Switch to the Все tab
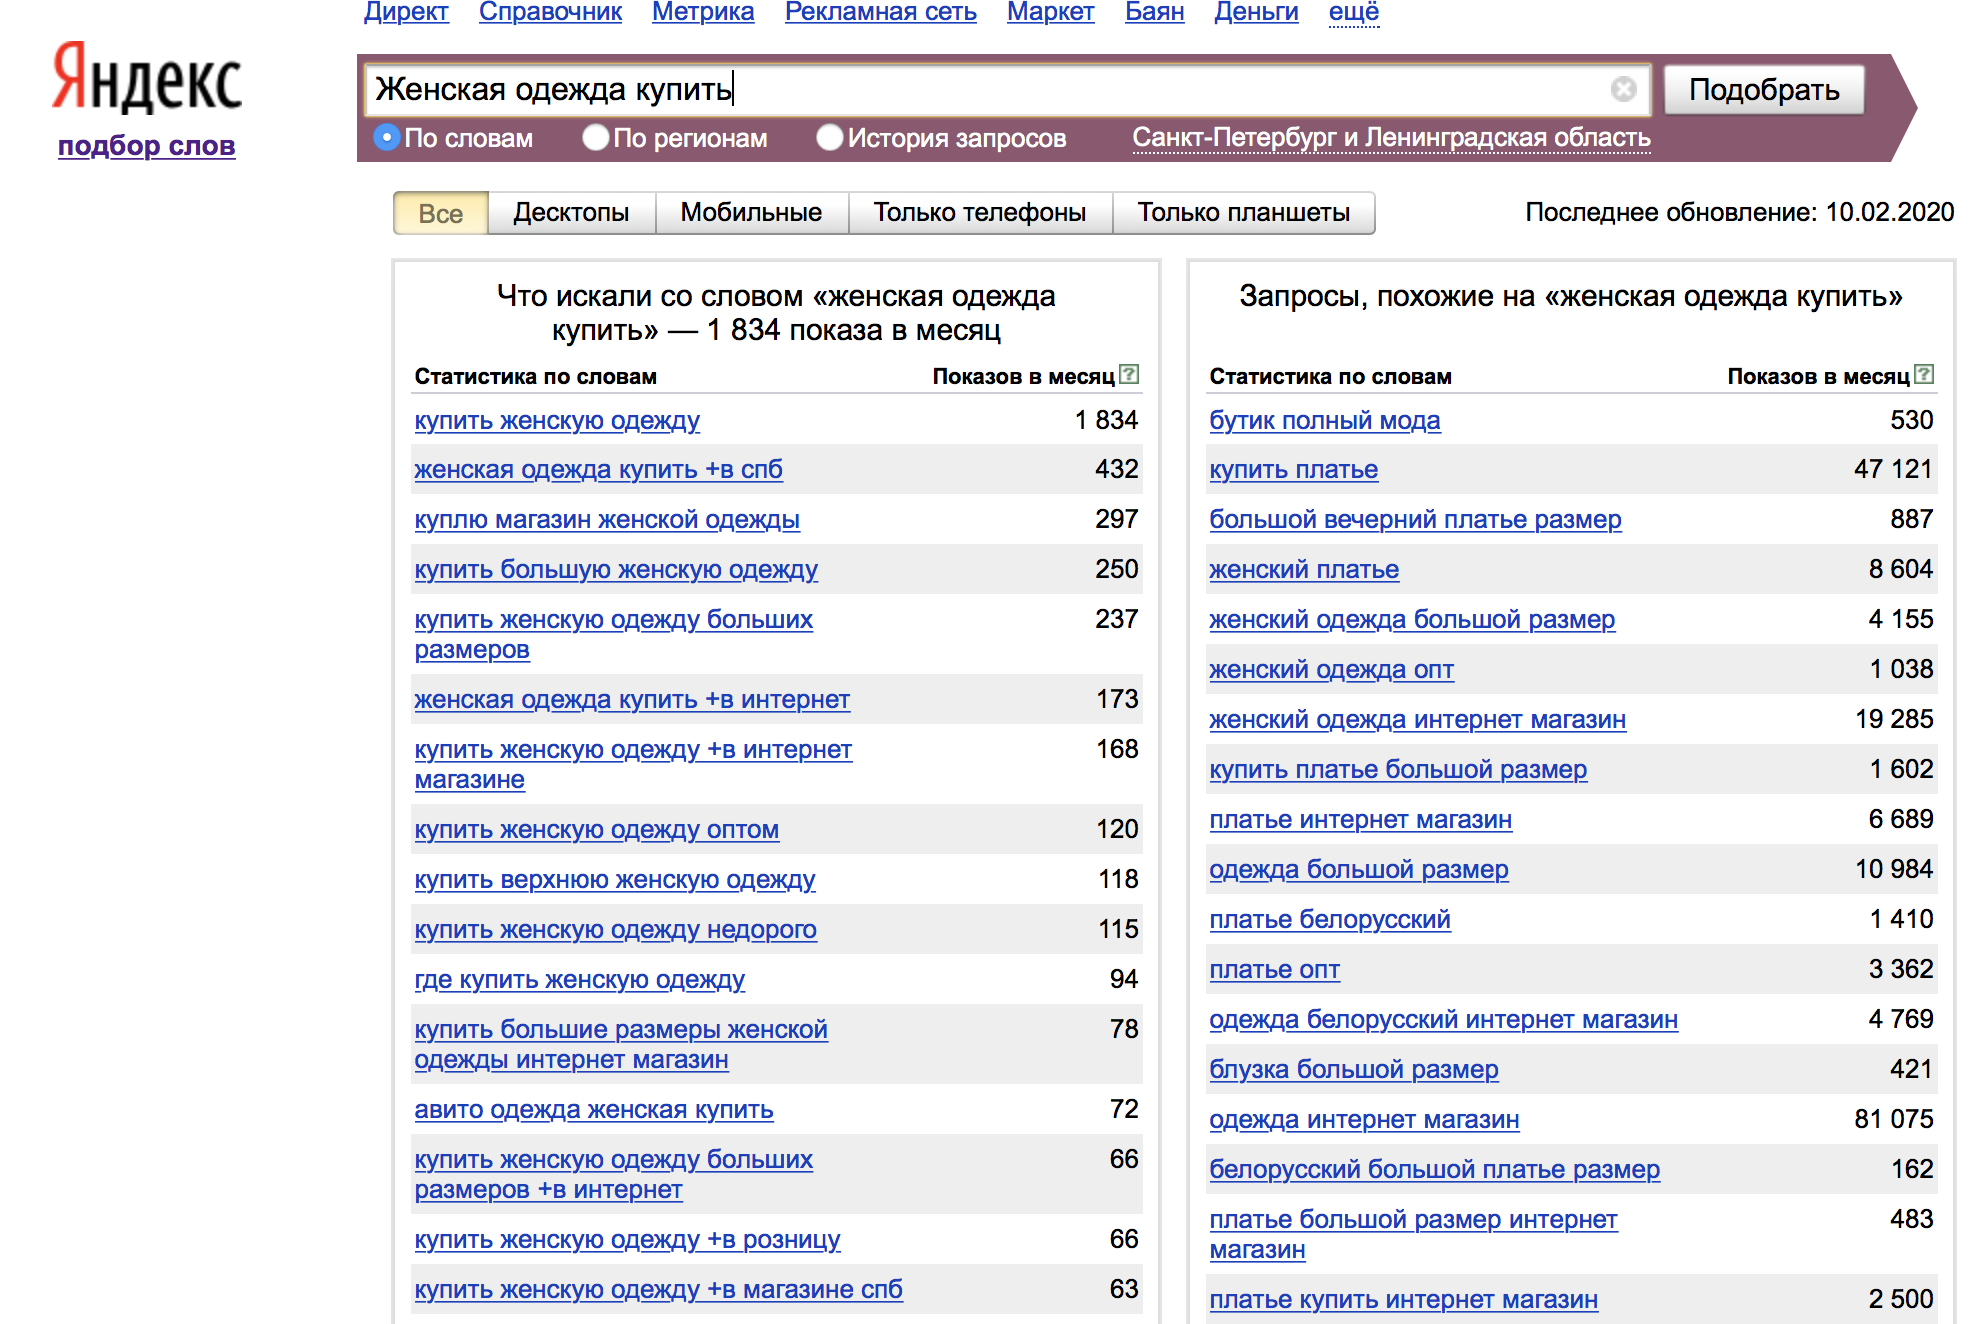 click(x=441, y=213)
